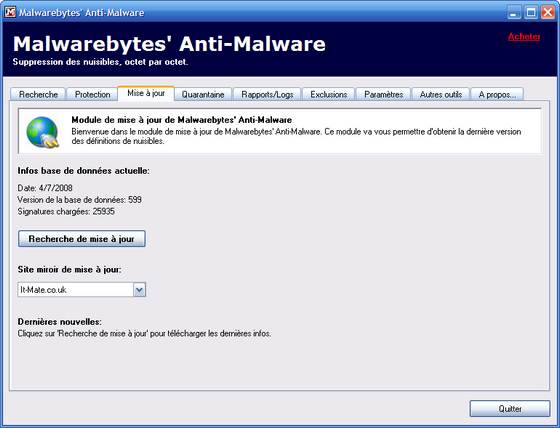Click the large Malwarebytes' Anti-Malware banner title
The height and width of the screenshot is (428, 560).
click(169, 44)
